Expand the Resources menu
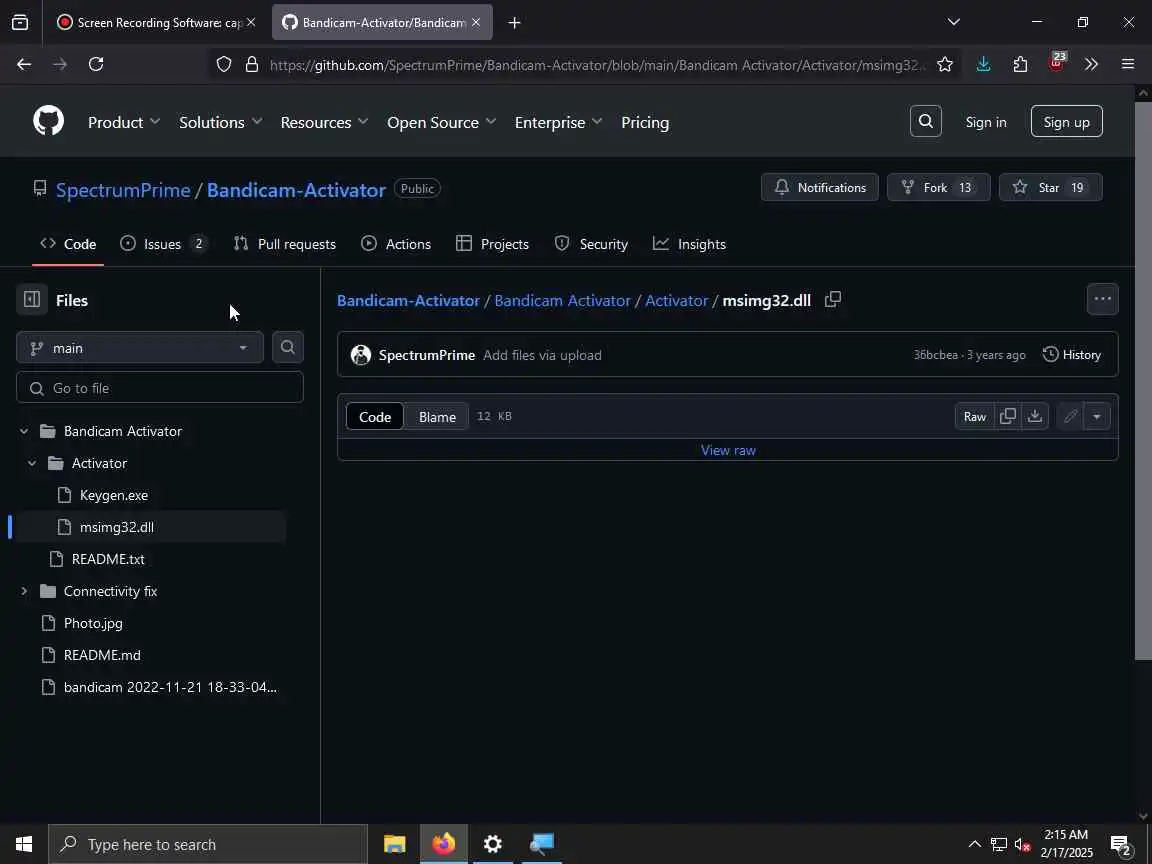 tap(324, 122)
